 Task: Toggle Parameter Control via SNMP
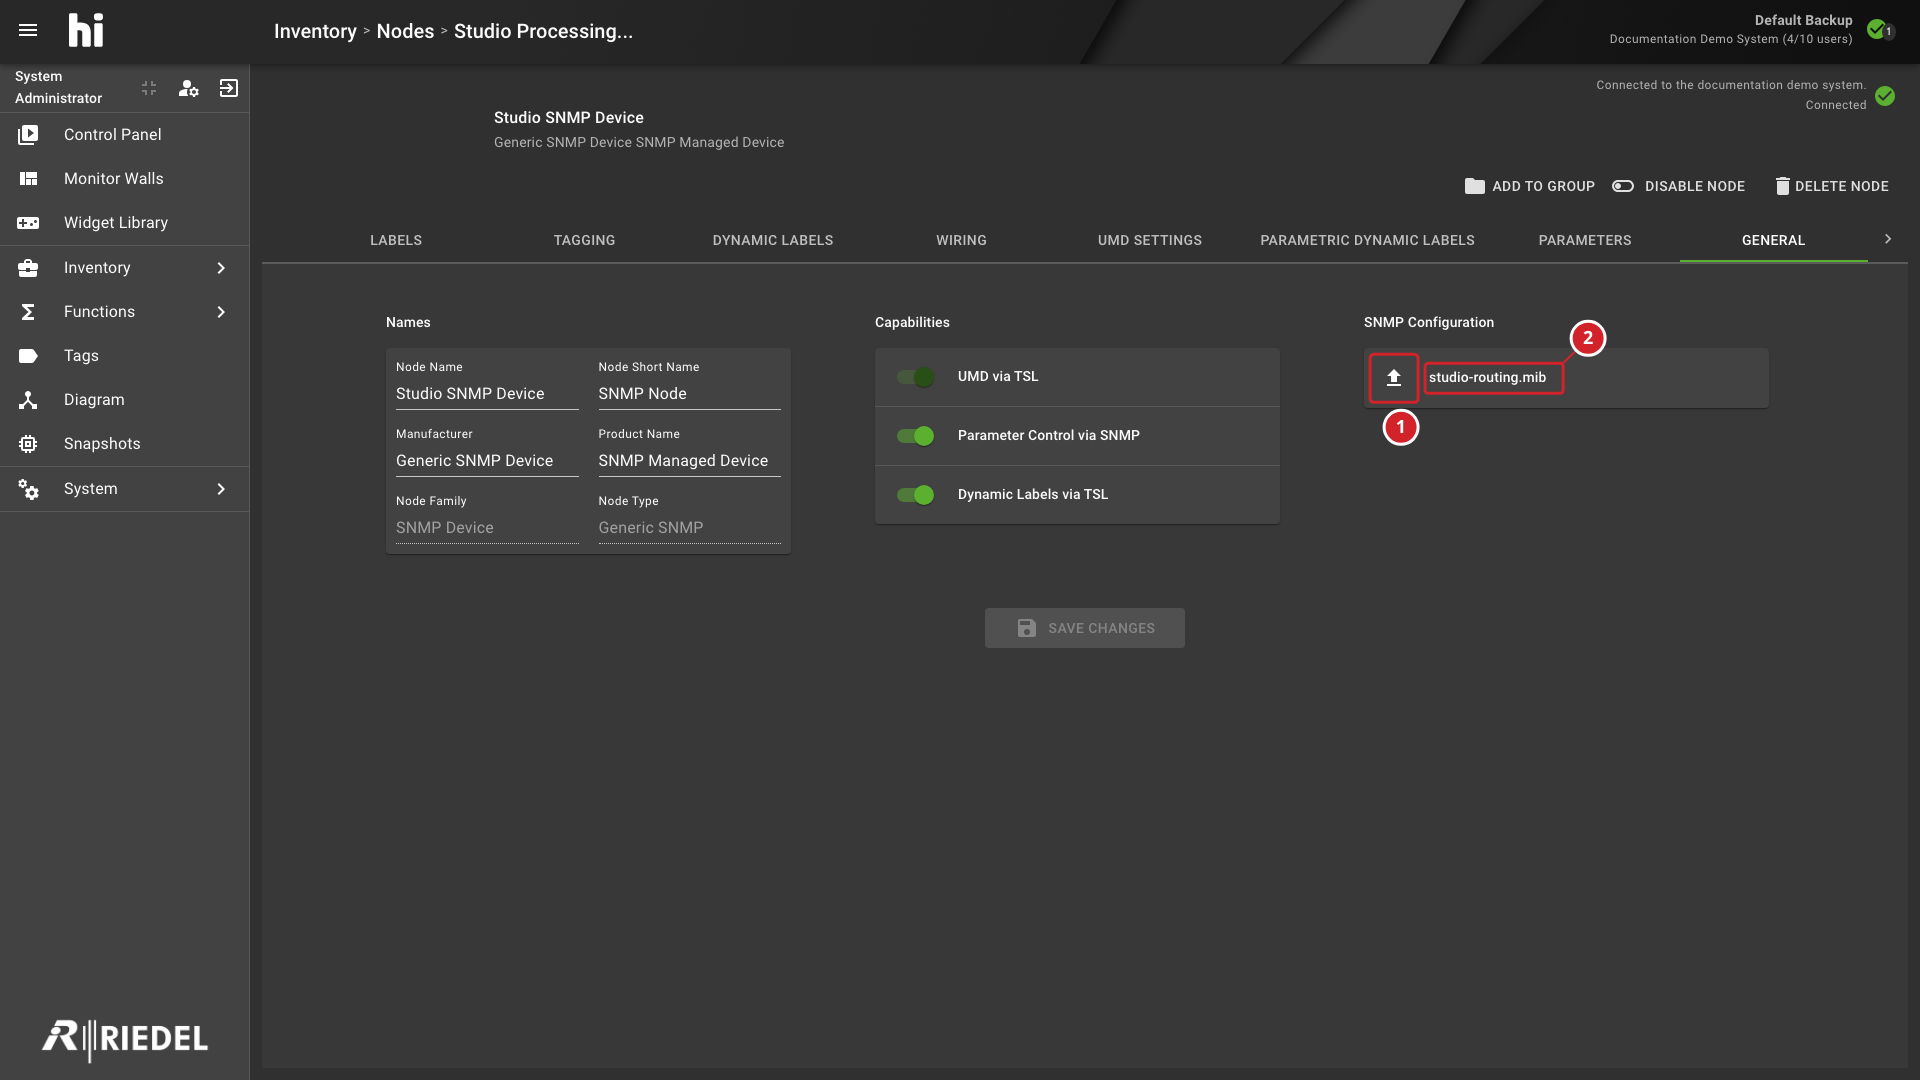click(915, 436)
